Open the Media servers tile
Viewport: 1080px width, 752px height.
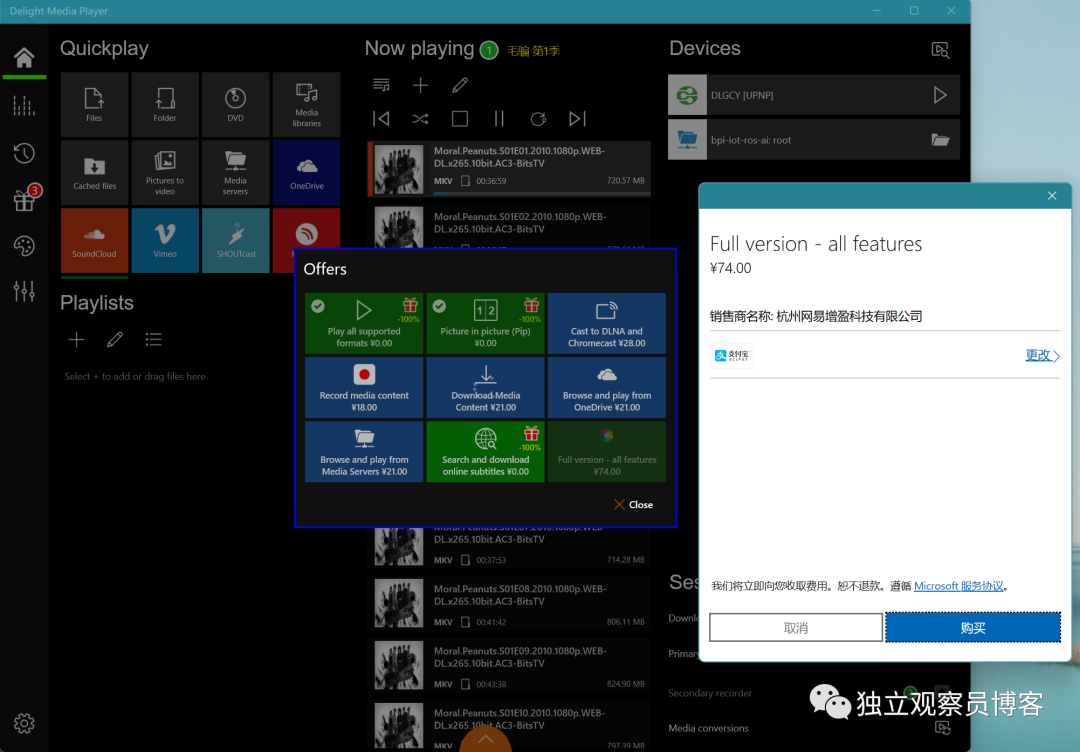[236, 173]
